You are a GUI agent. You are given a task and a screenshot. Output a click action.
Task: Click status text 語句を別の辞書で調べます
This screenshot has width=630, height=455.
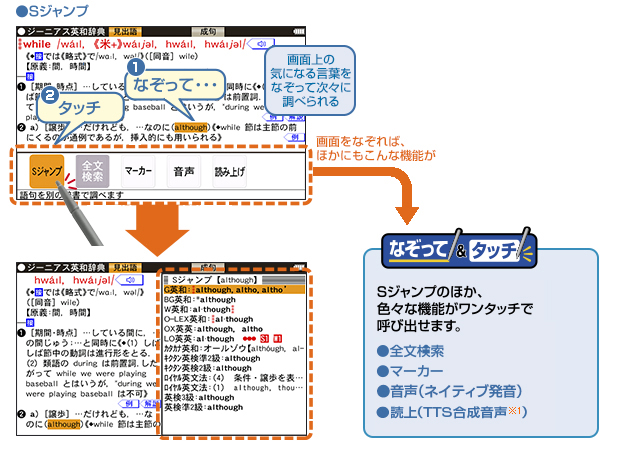click(x=72, y=195)
